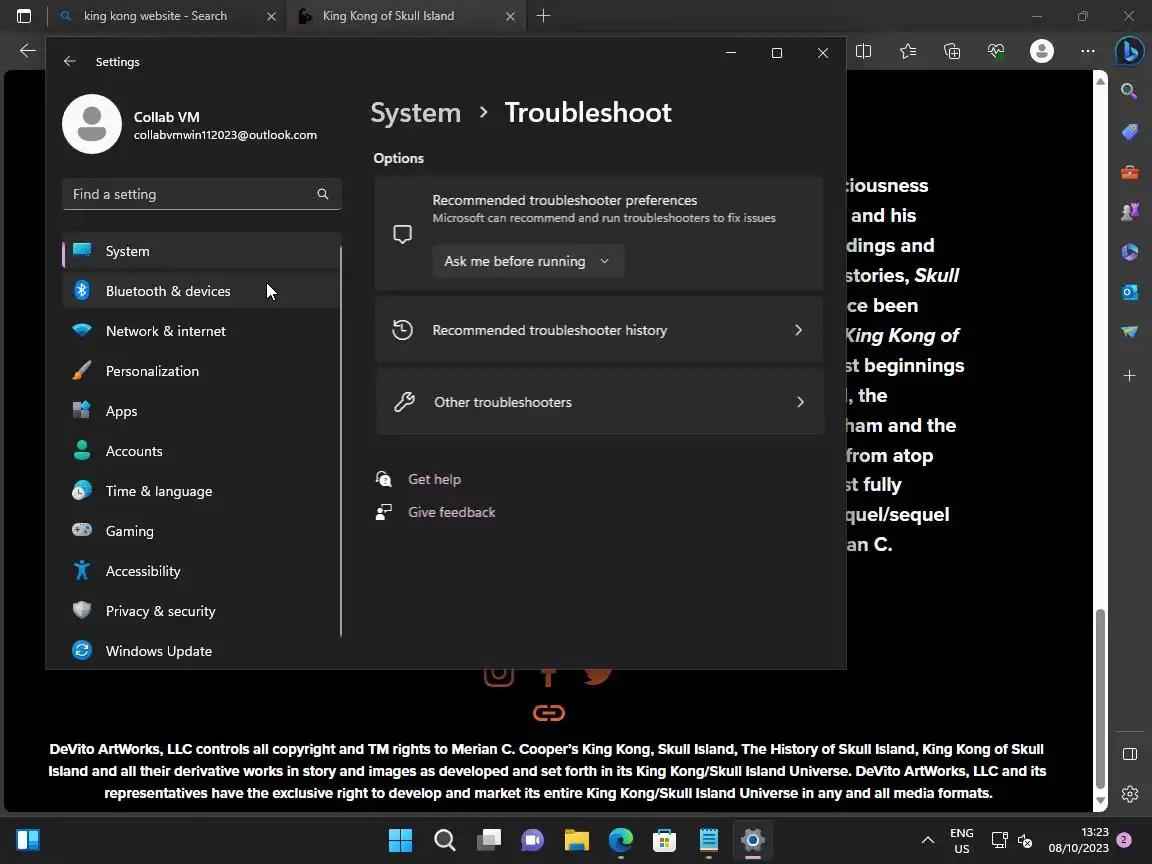
Task: Open Edge Favorites icon
Action: click(x=908, y=51)
